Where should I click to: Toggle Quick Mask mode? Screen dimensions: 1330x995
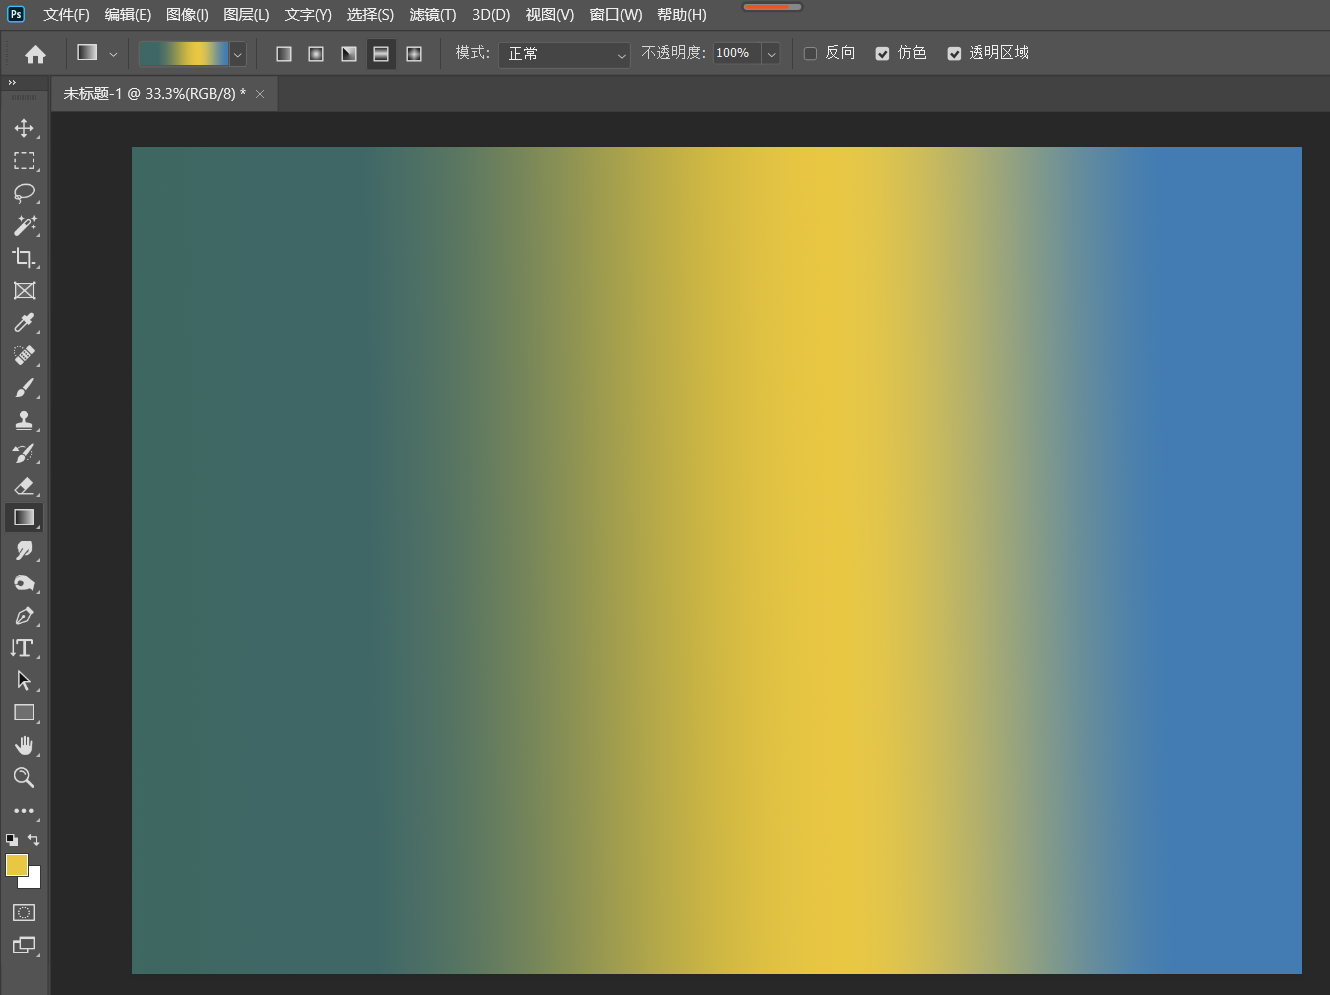click(24, 912)
